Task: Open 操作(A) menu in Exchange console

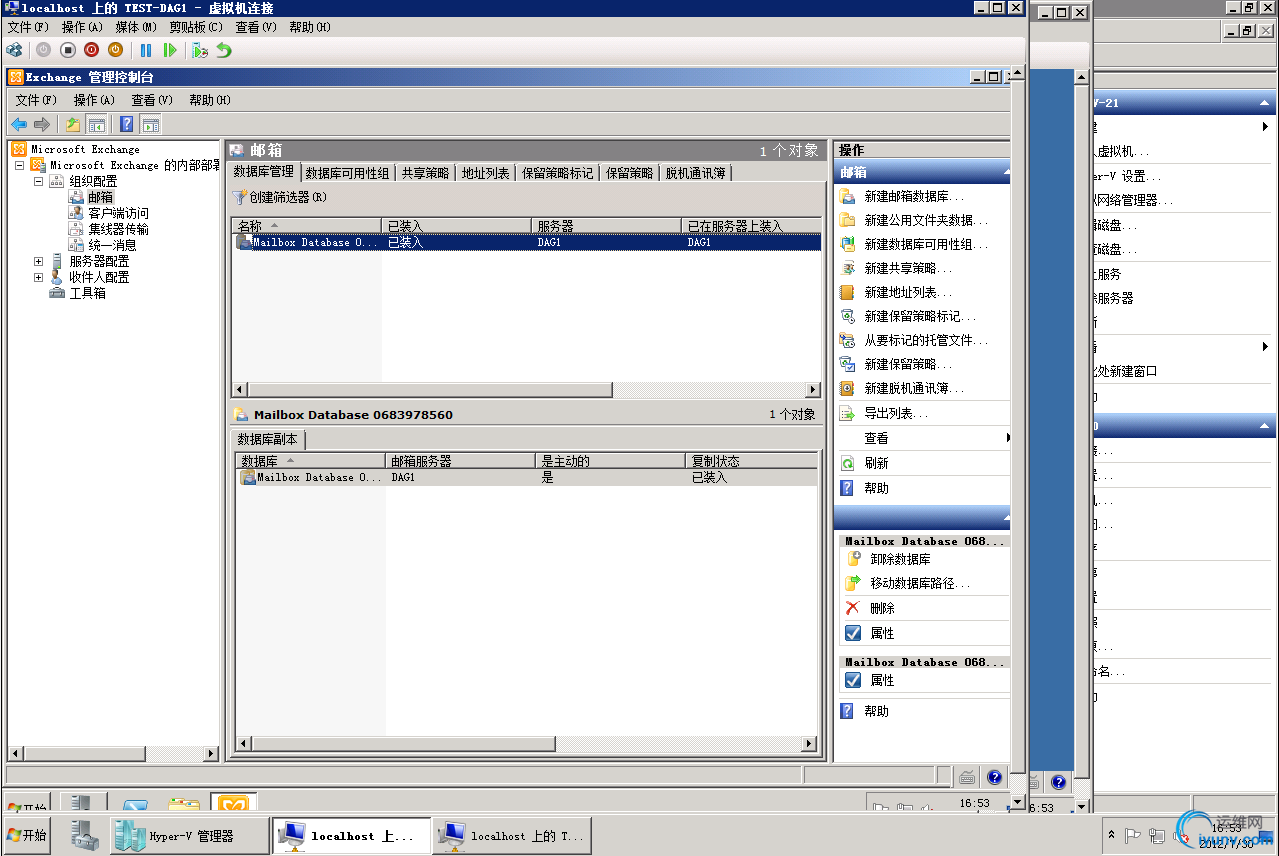Action: (94, 100)
